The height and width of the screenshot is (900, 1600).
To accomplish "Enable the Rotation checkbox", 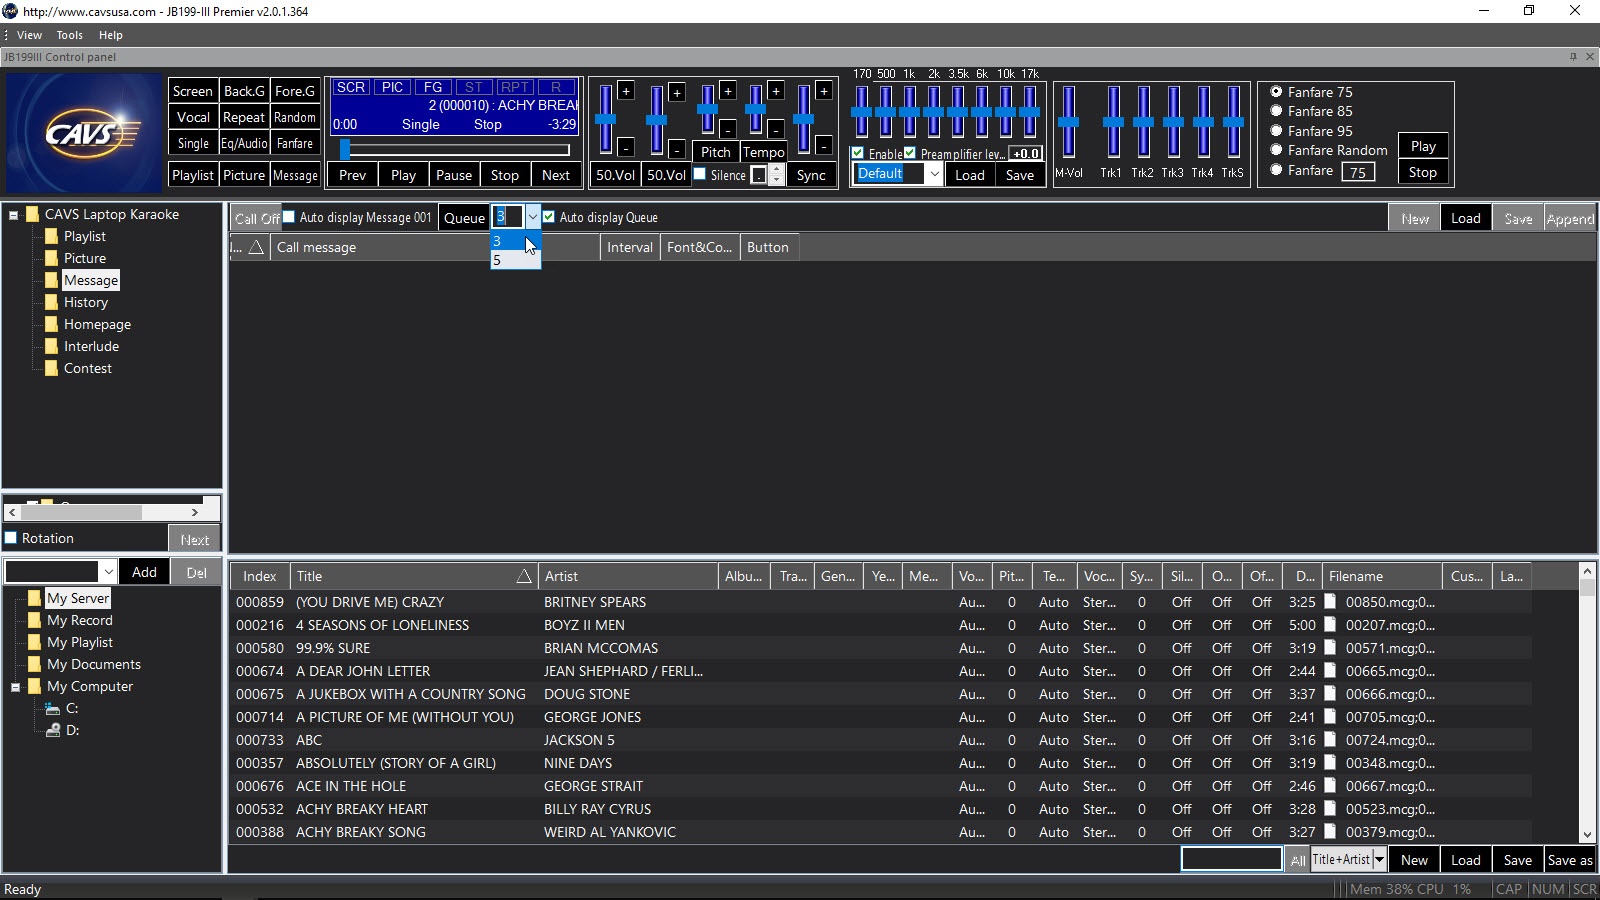I will point(11,538).
